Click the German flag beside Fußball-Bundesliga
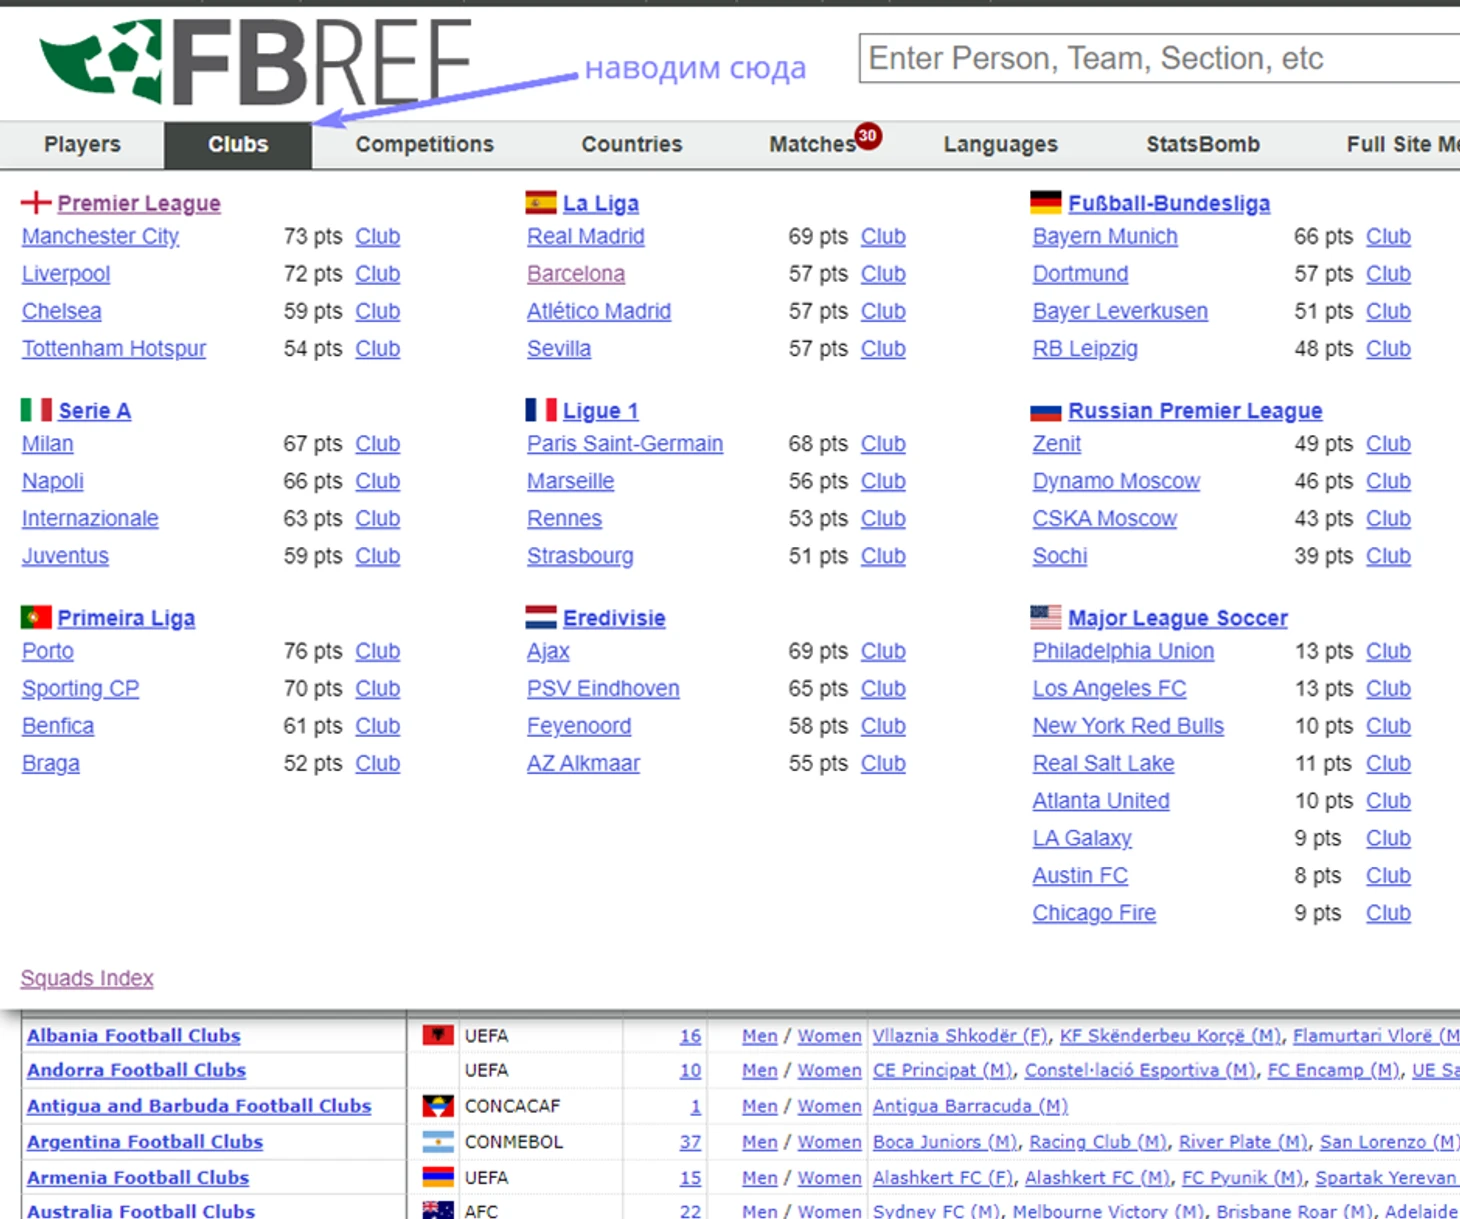1460x1219 pixels. pyautogui.click(x=1046, y=203)
